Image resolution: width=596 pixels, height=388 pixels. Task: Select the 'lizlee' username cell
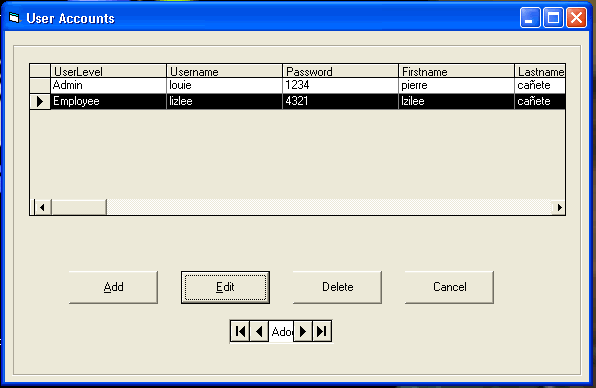tap(224, 101)
